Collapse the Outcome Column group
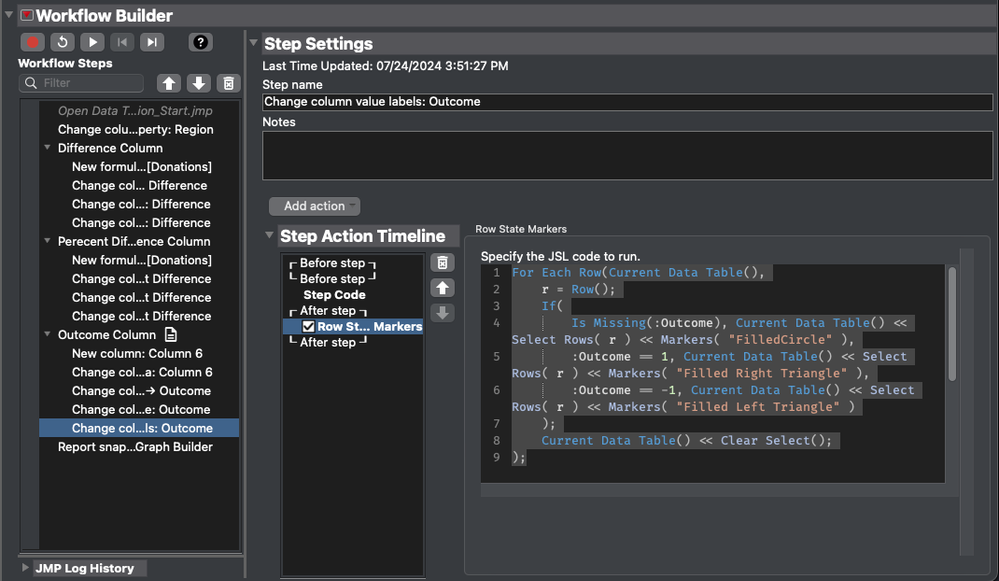Image resolution: width=999 pixels, height=581 pixels. [47, 334]
